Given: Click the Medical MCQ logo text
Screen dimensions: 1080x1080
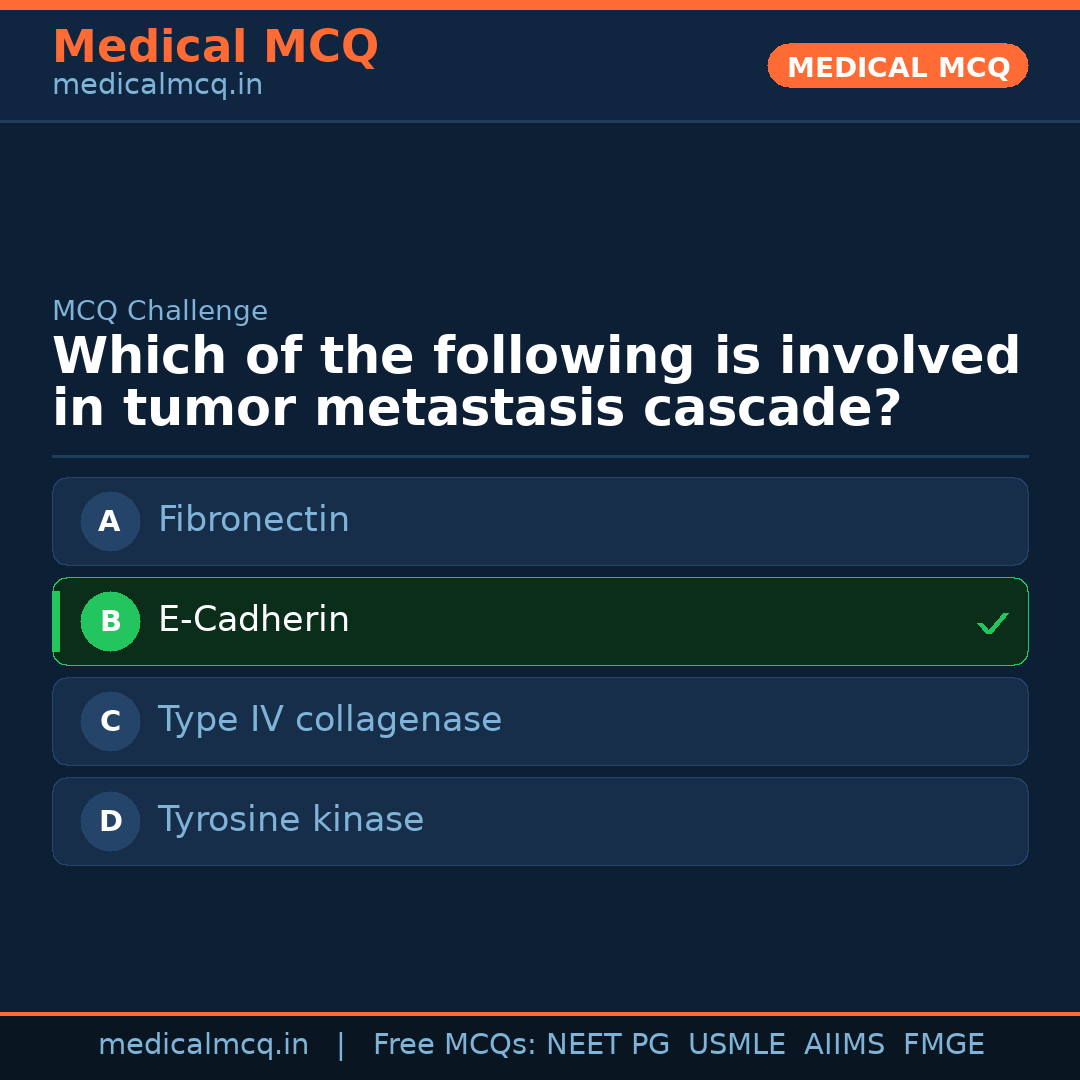Looking at the screenshot, I should pyautogui.click(x=215, y=46).
